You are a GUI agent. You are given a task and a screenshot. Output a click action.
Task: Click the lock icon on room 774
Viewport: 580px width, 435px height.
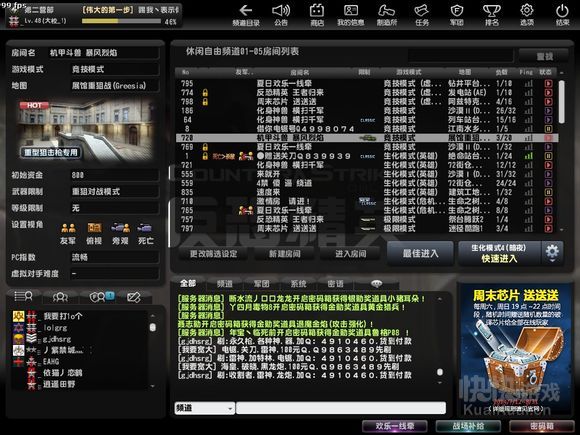click(x=205, y=92)
